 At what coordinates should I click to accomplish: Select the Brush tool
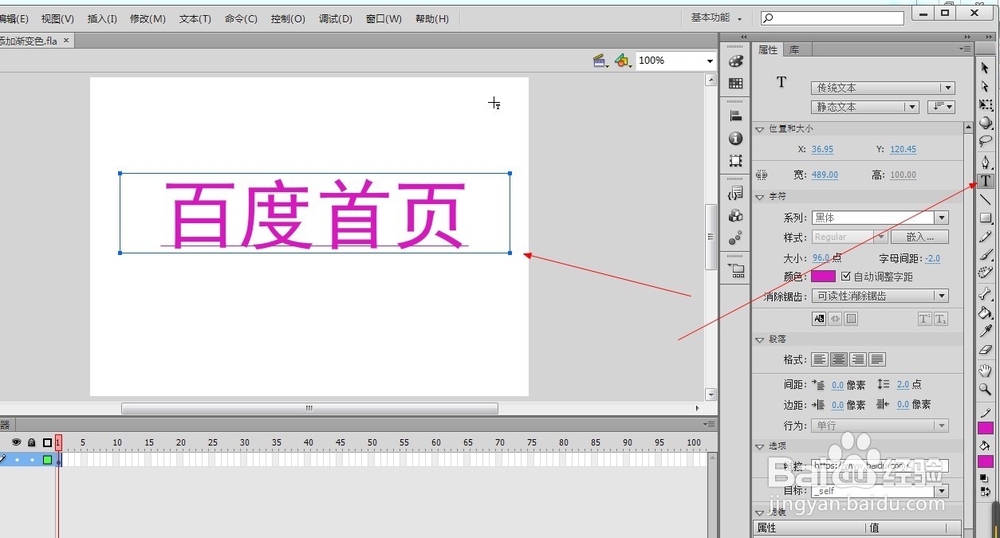[985, 255]
